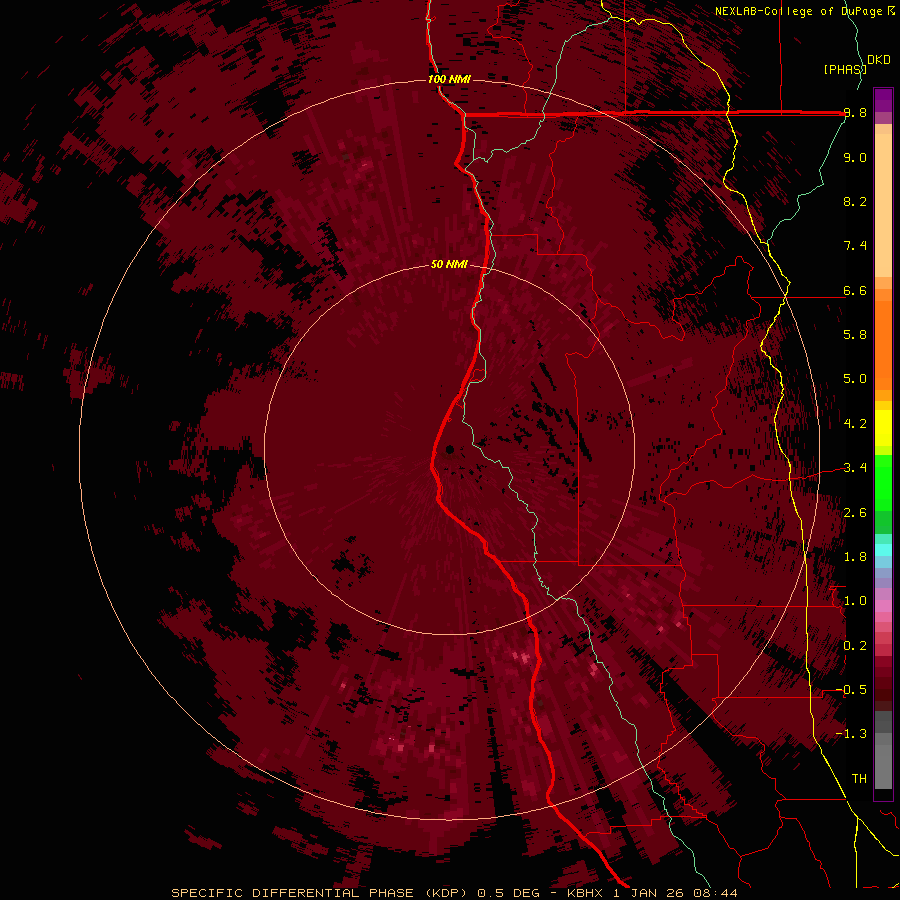
Task: Click the 1.0 value on the color scale
Action: (x=855, y=601)
